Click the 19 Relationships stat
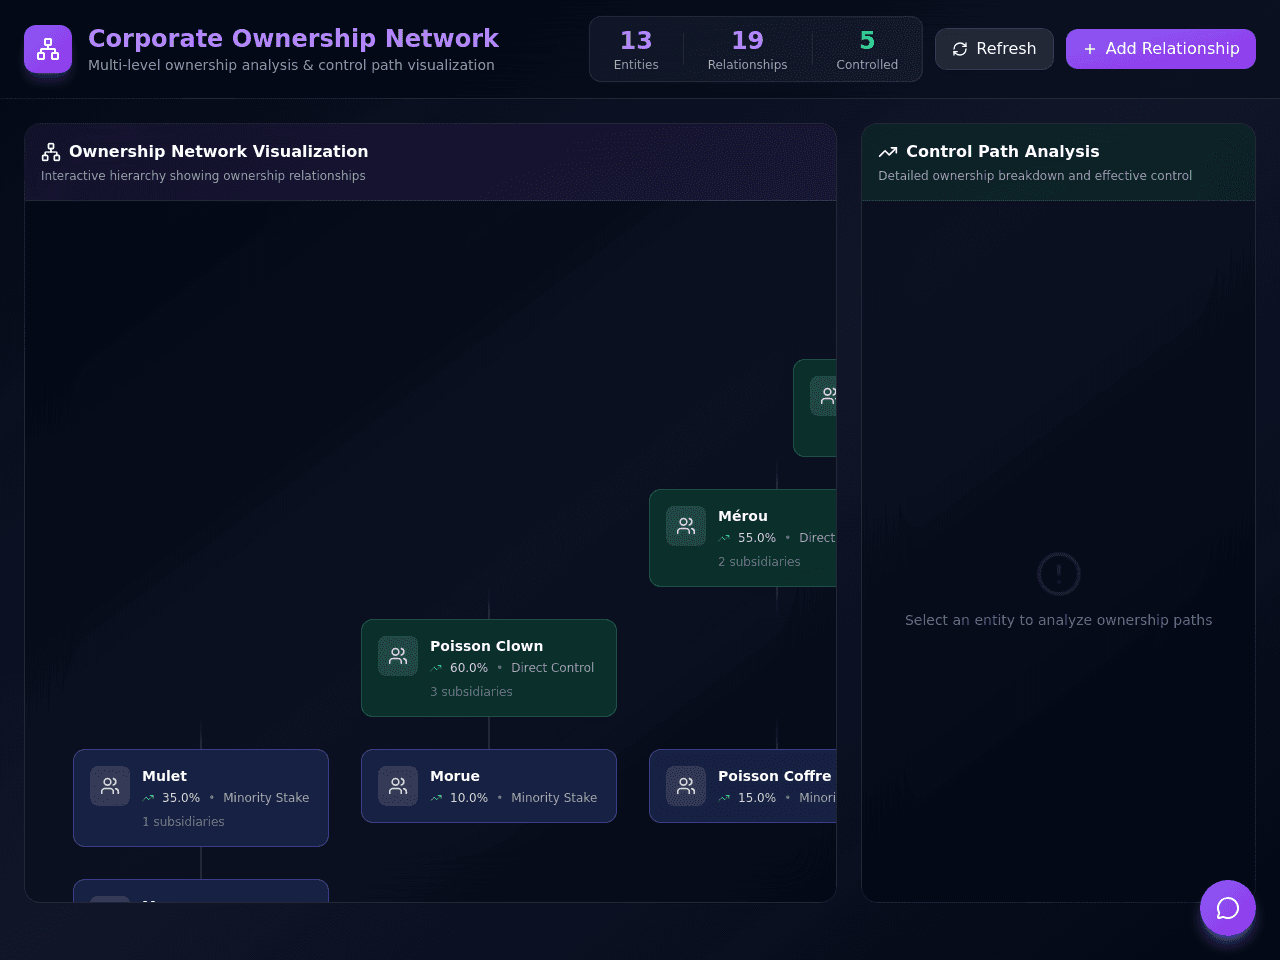 [747, 50]
